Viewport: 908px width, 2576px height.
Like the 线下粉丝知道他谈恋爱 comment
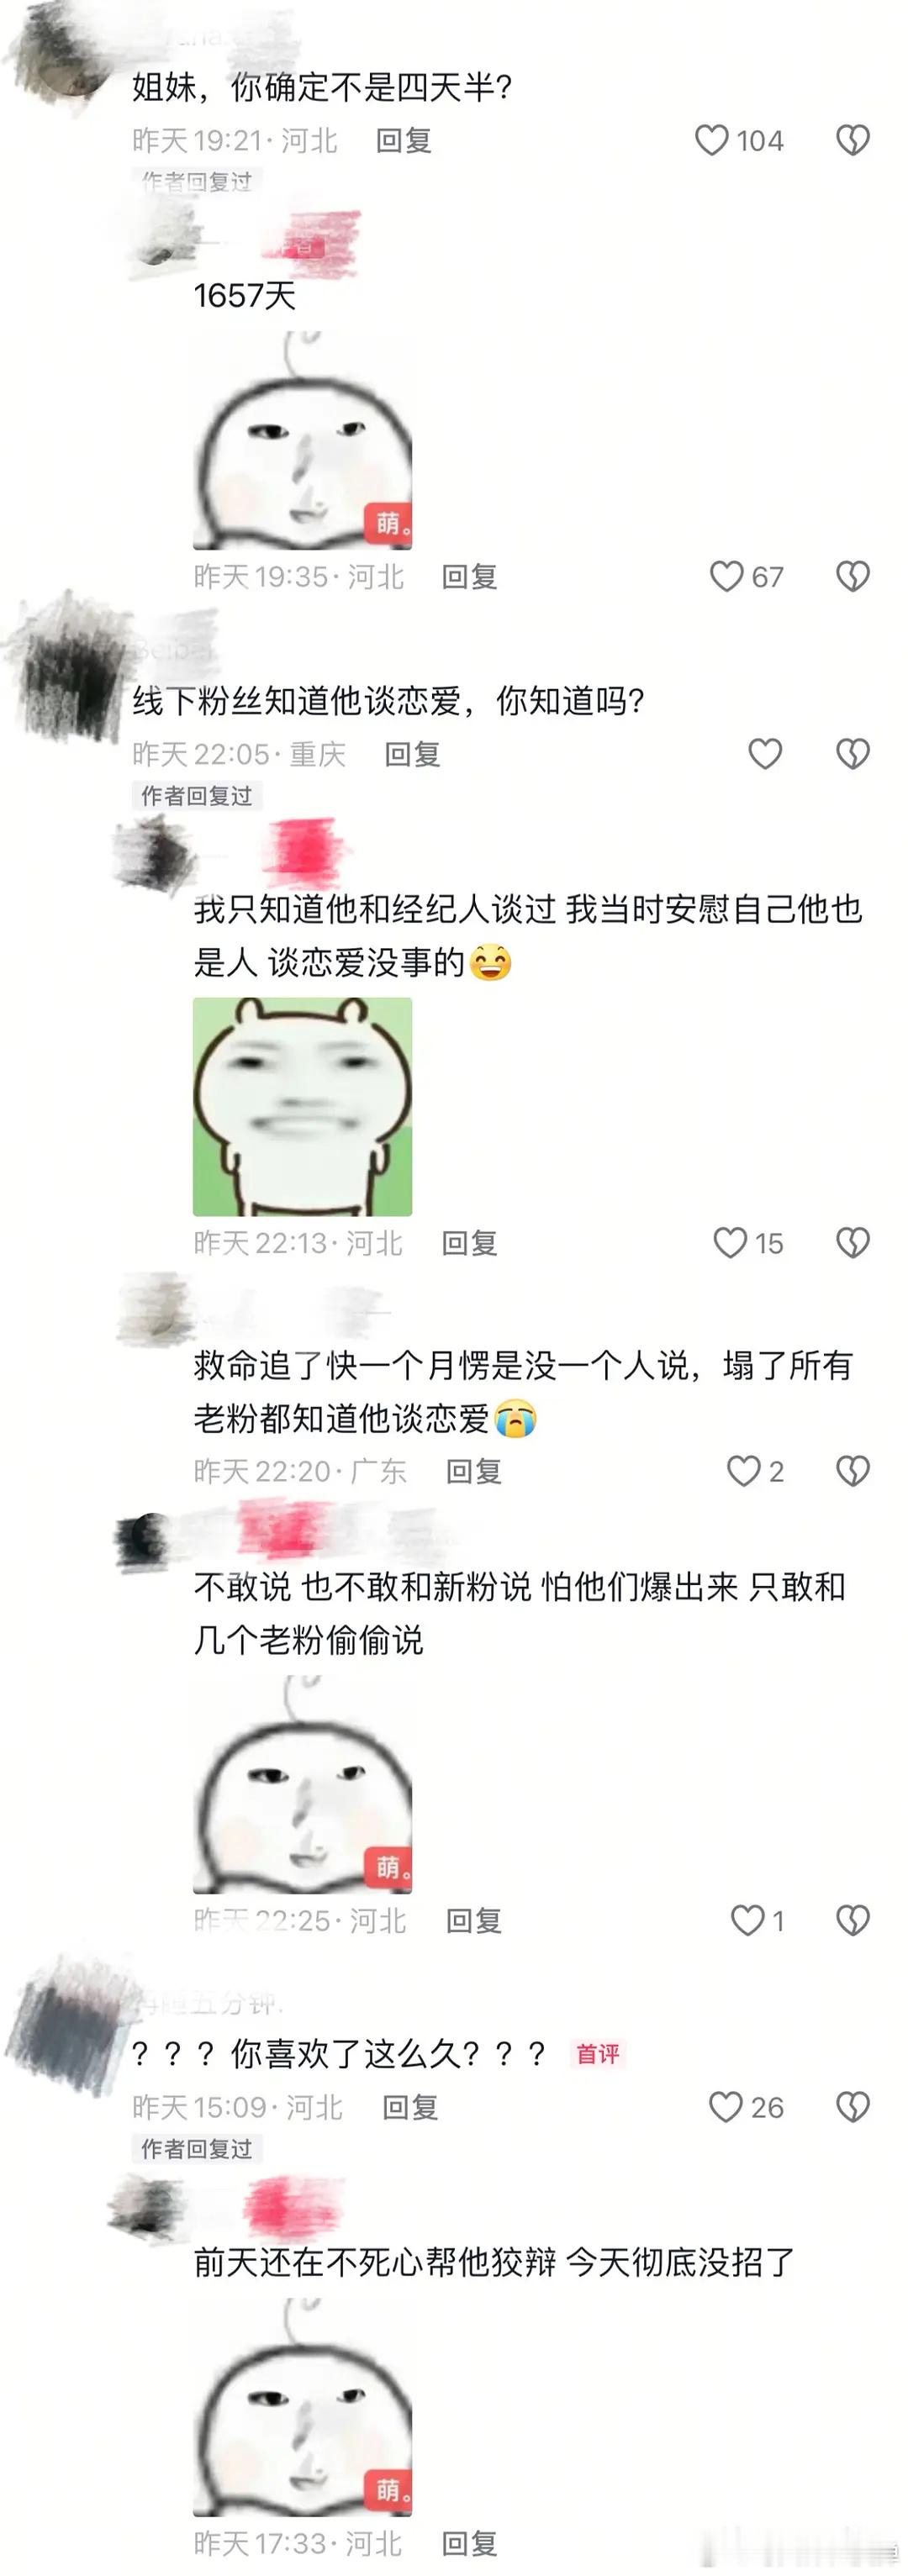765,753
